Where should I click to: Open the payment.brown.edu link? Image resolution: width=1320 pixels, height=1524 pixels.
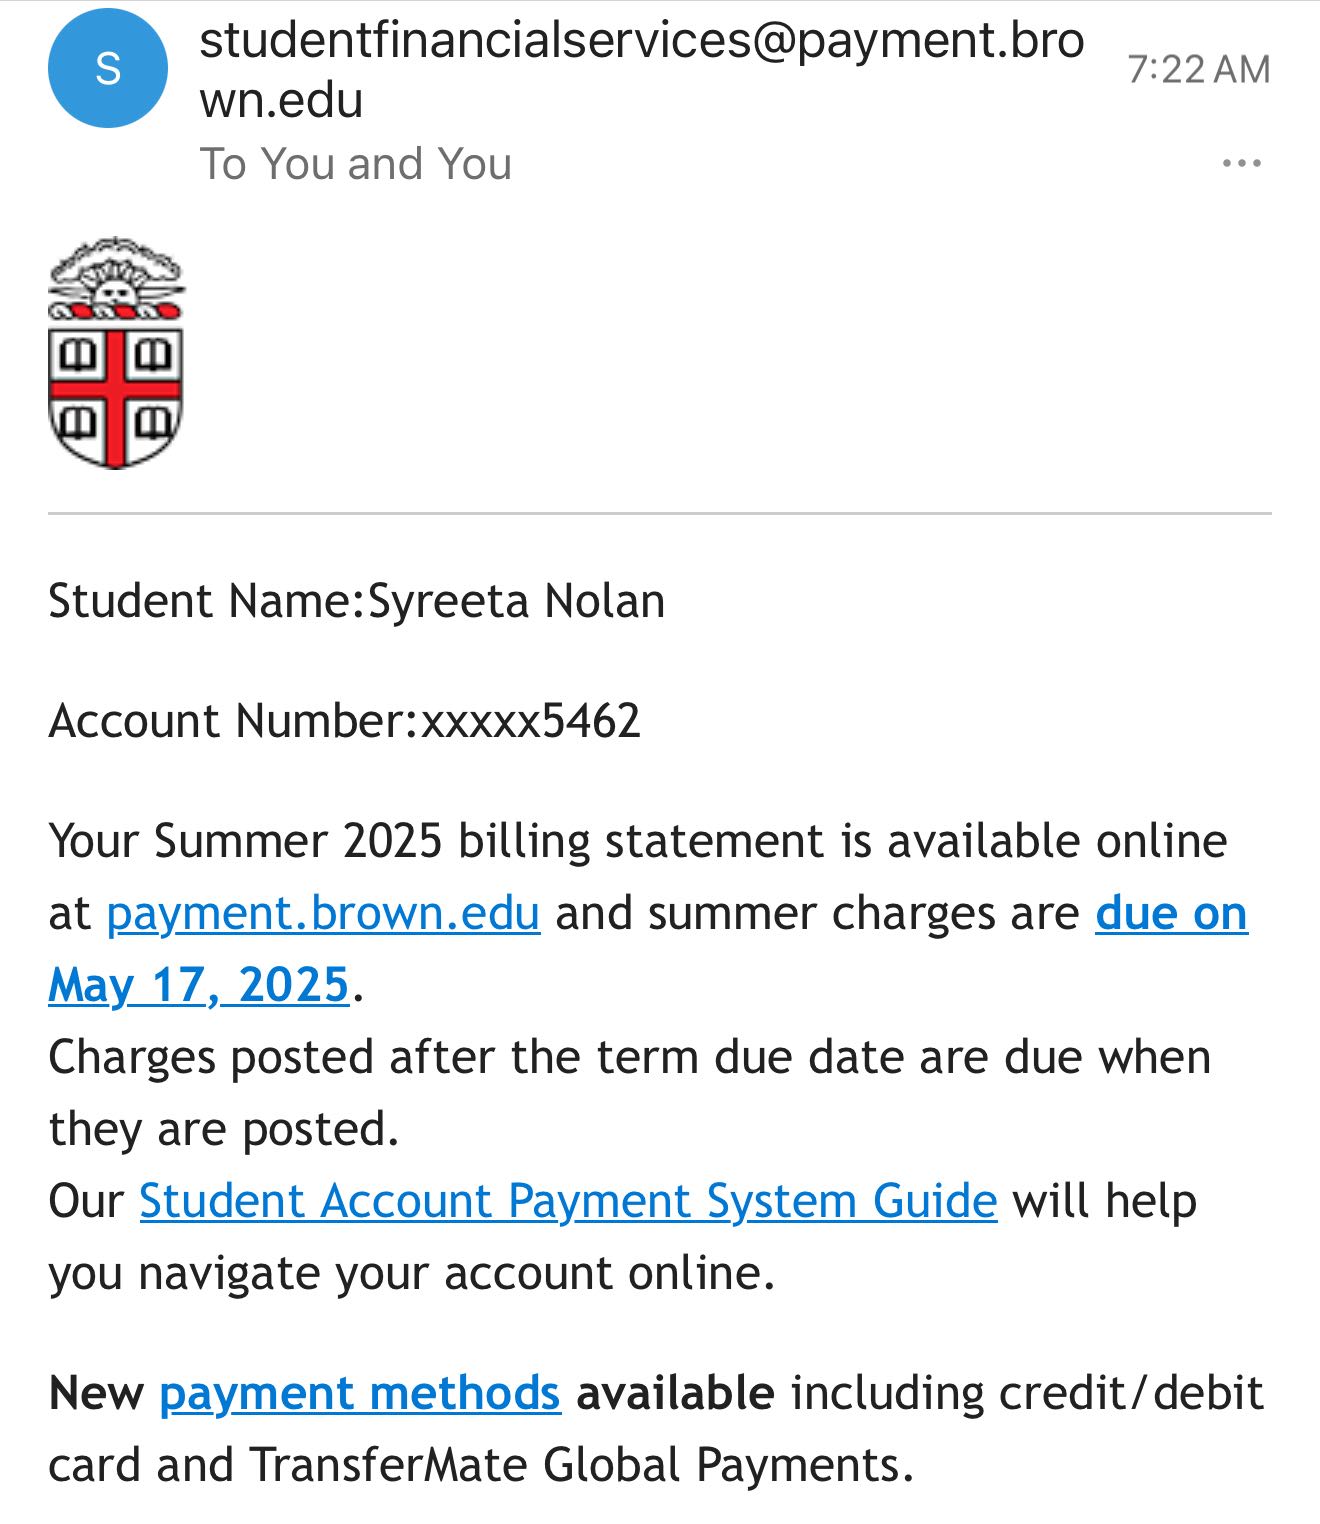[x=323, y=913]
